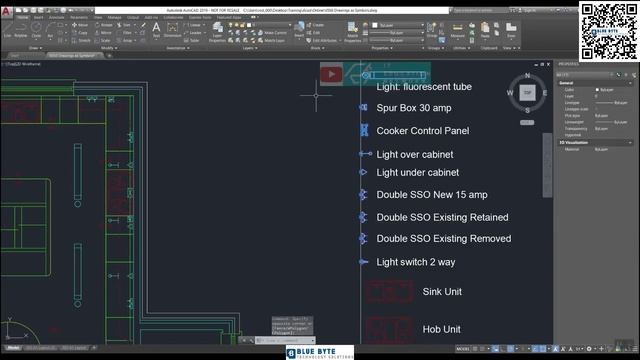This screenshot has width=640, height=360.
Task: Click Make Current layer tool
Action: click(272, 33)
